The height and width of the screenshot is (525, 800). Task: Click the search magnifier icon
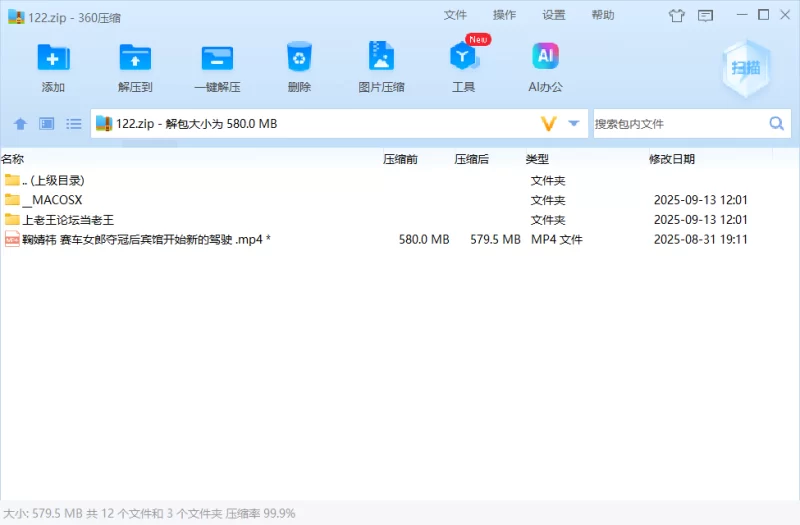(777, 123)
